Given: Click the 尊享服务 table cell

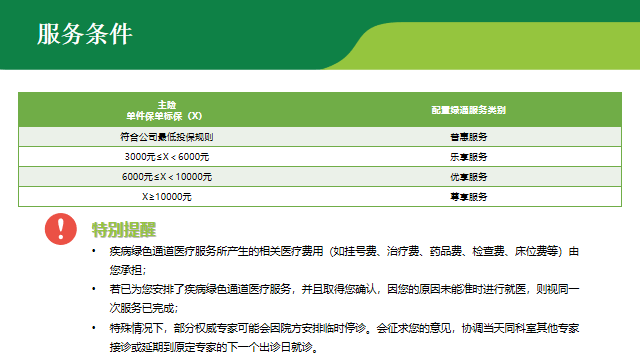Looking at the screenshot, I should pyautogui.click(x=469, y=197).
